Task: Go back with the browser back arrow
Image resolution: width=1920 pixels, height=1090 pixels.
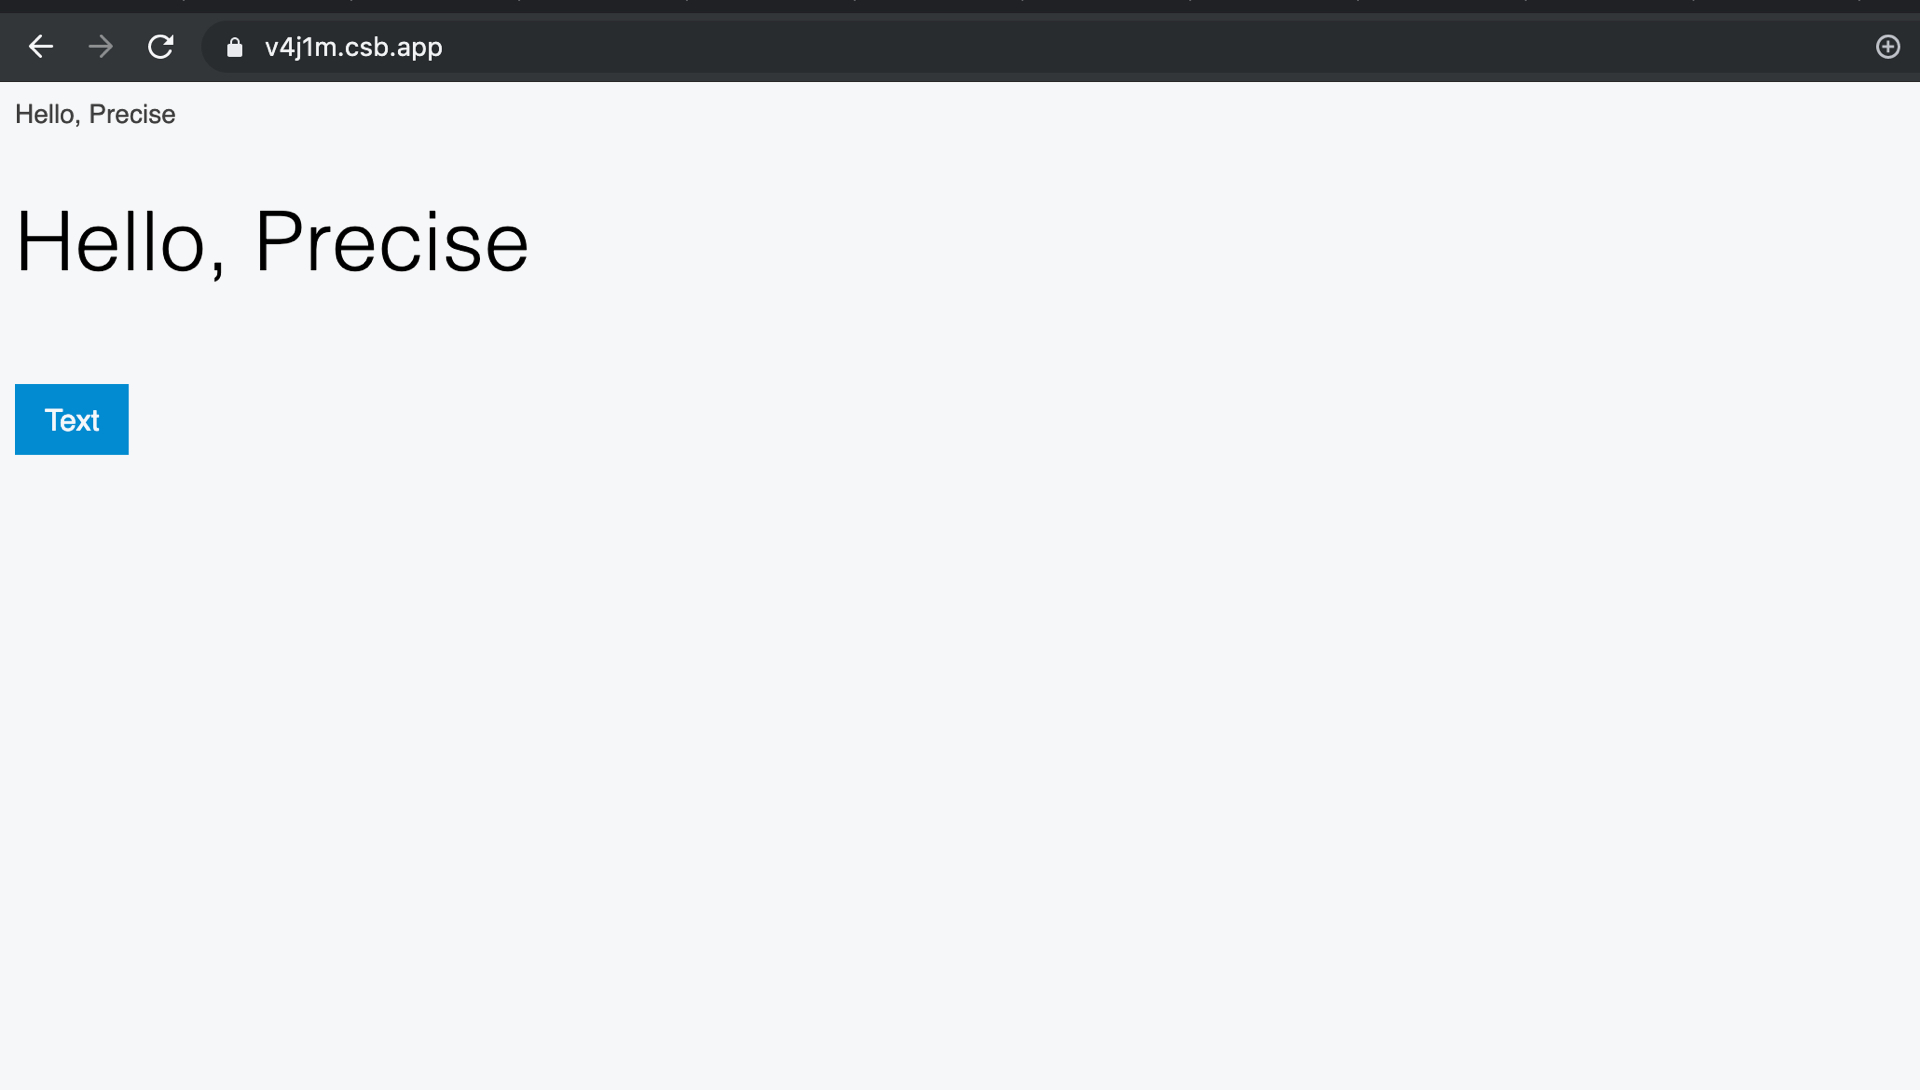Action: tap(41, 47)
